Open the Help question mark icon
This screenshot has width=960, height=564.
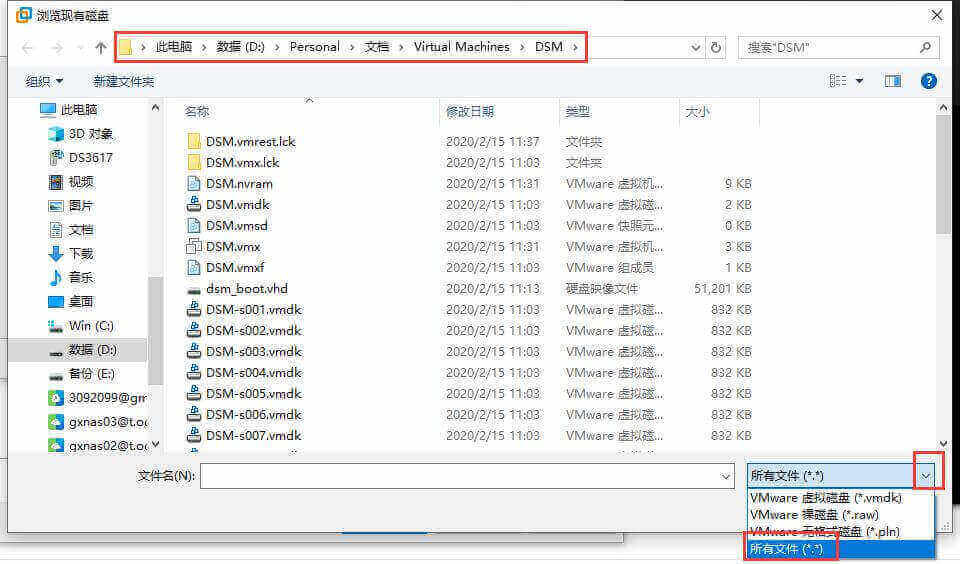coord(928,81)
